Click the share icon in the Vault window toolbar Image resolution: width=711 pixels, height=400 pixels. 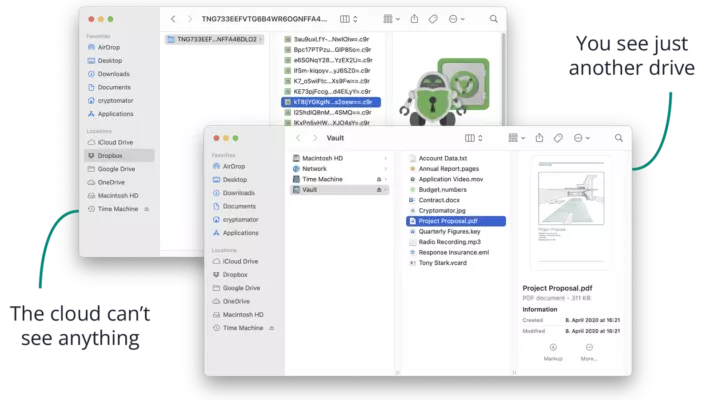539,137
